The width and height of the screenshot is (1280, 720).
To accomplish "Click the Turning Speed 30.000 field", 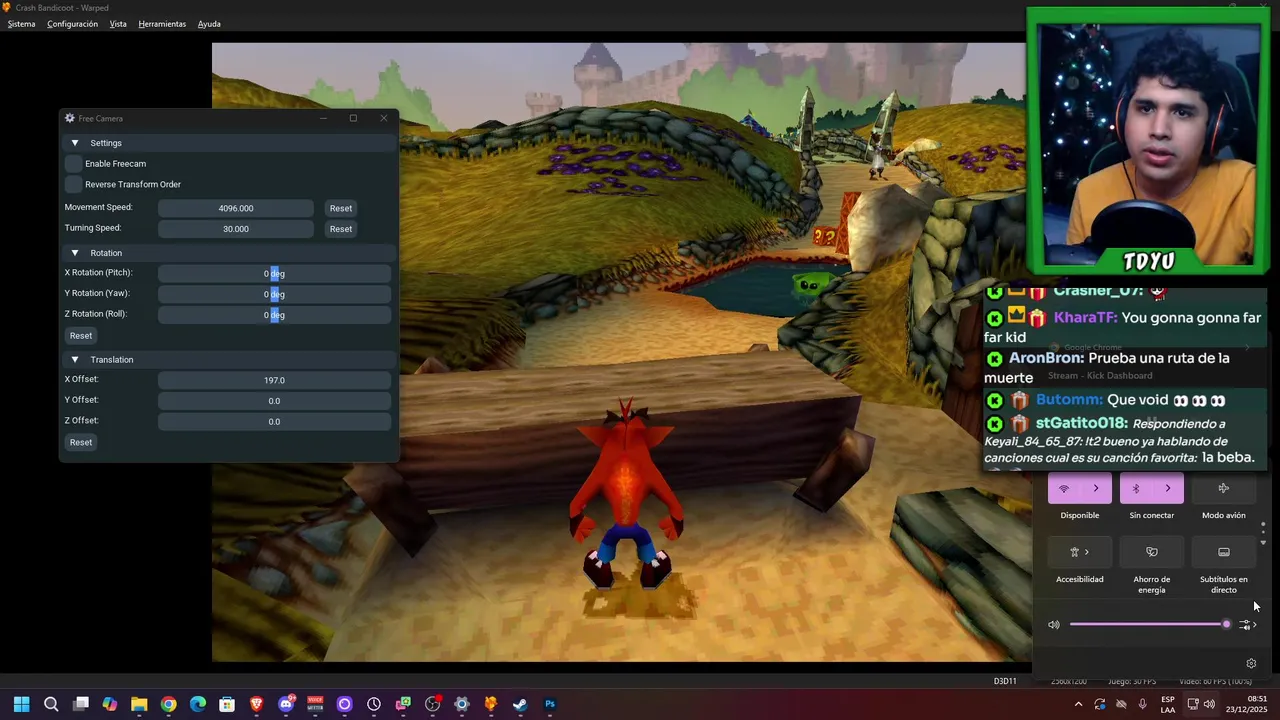I will click(236, 229).
